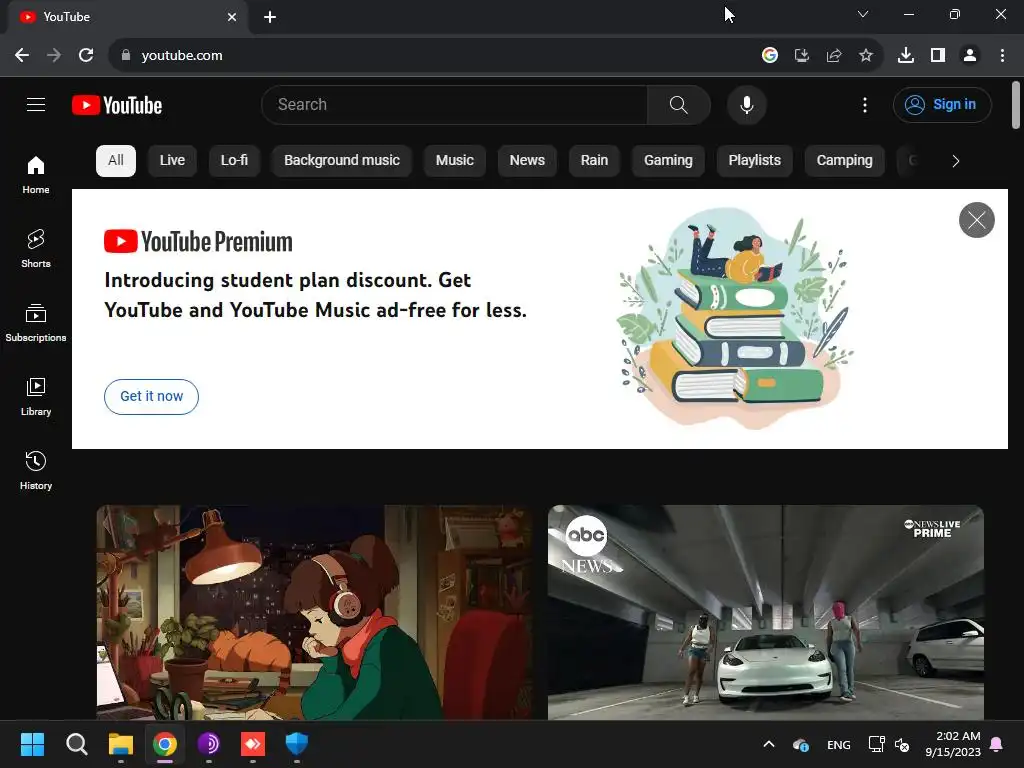
Task: Start voice search with microphone icon
Action: tap(746, 104)
